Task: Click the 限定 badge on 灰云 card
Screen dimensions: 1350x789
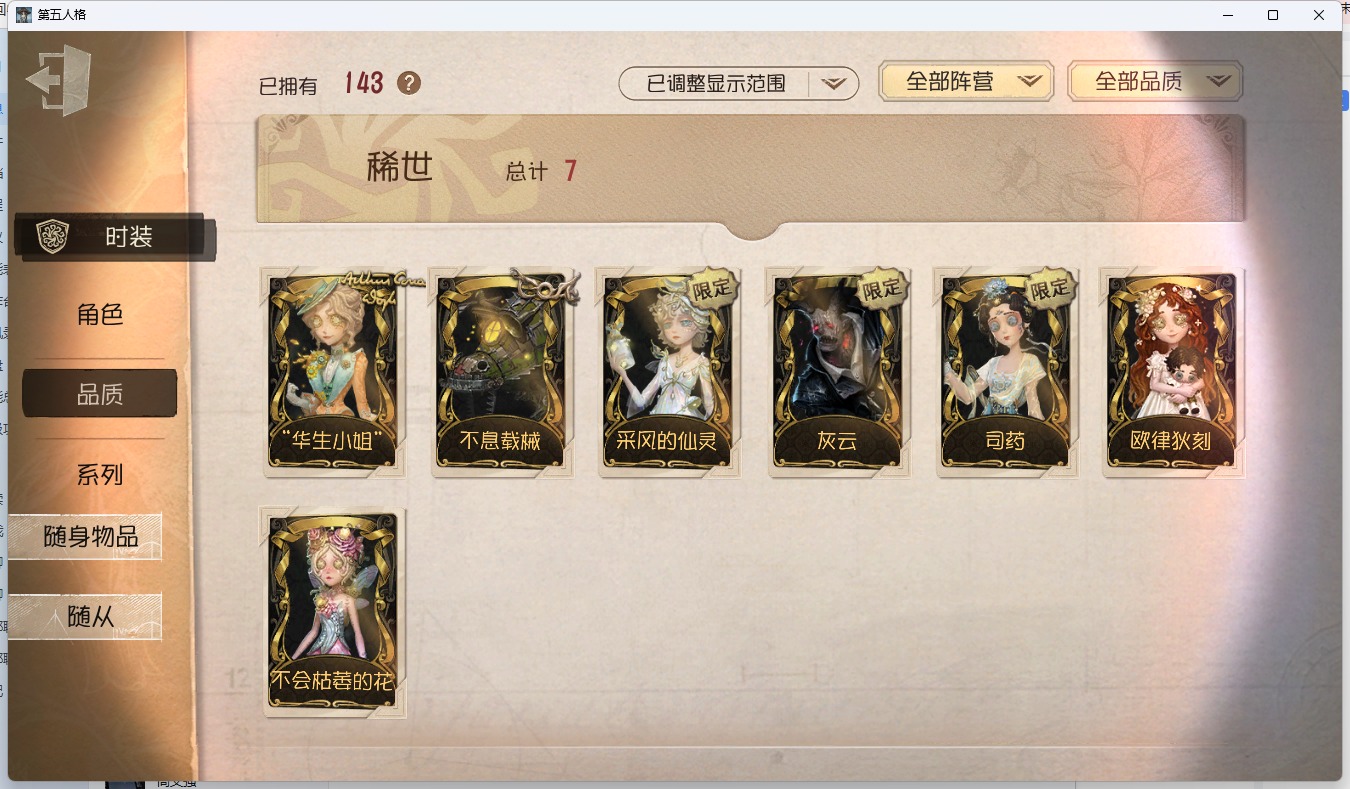Action: pyautogui.click(x=881, y=287)
